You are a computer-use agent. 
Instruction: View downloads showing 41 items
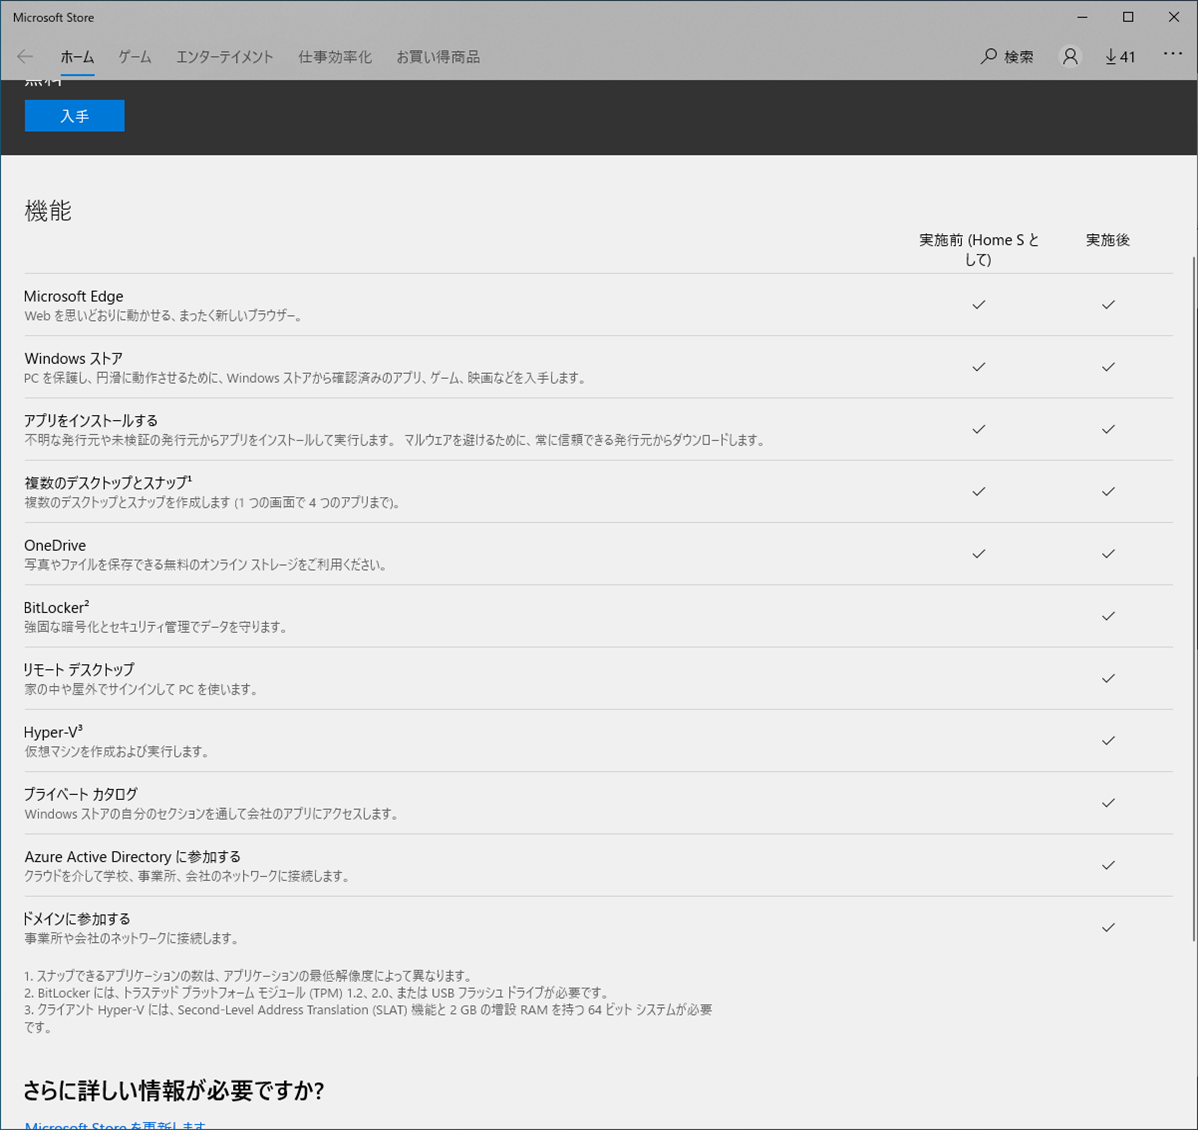point(1120,57)
